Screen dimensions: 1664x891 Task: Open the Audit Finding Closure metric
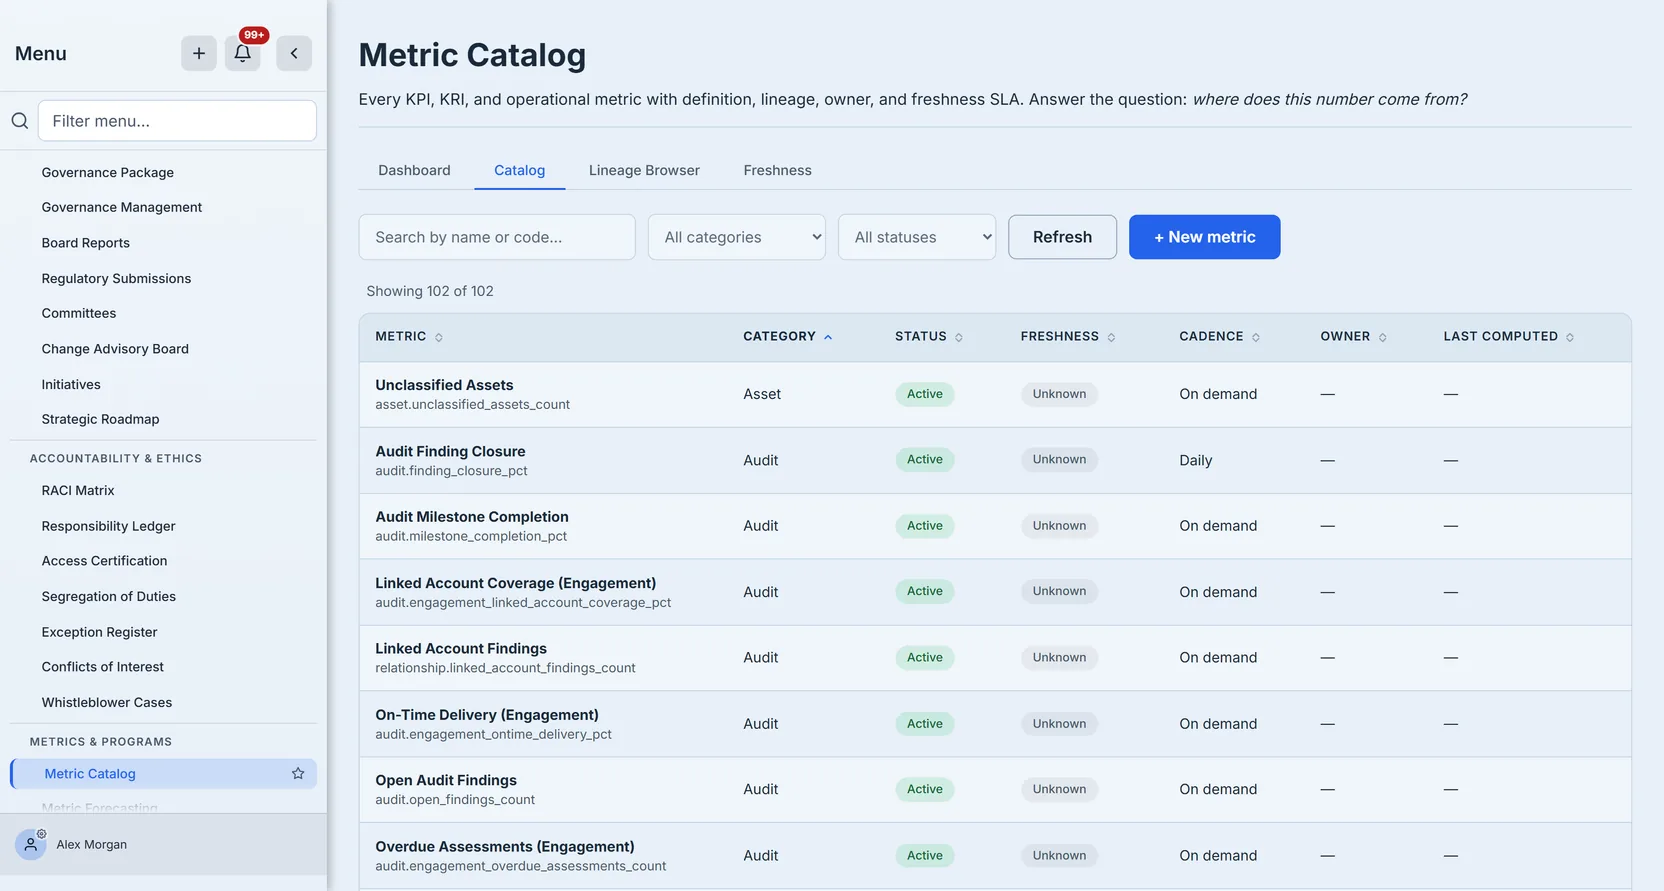(x=450, y=452)
